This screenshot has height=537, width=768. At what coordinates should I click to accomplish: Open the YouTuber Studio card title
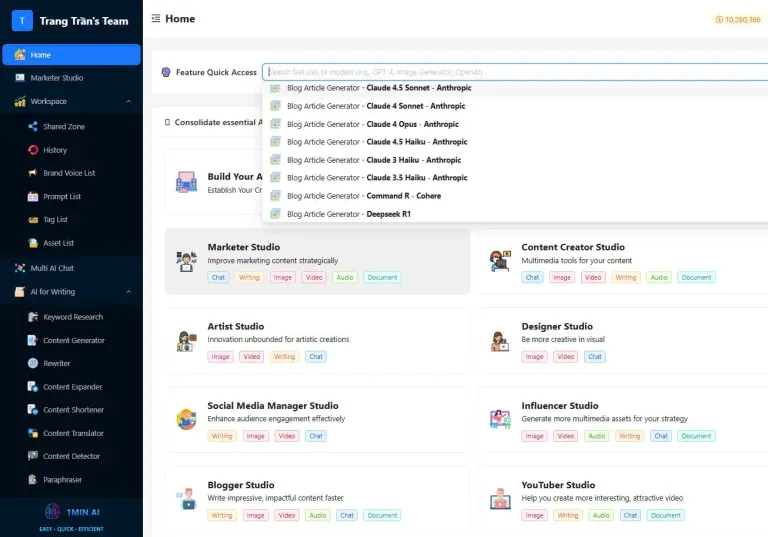(558, 485)
